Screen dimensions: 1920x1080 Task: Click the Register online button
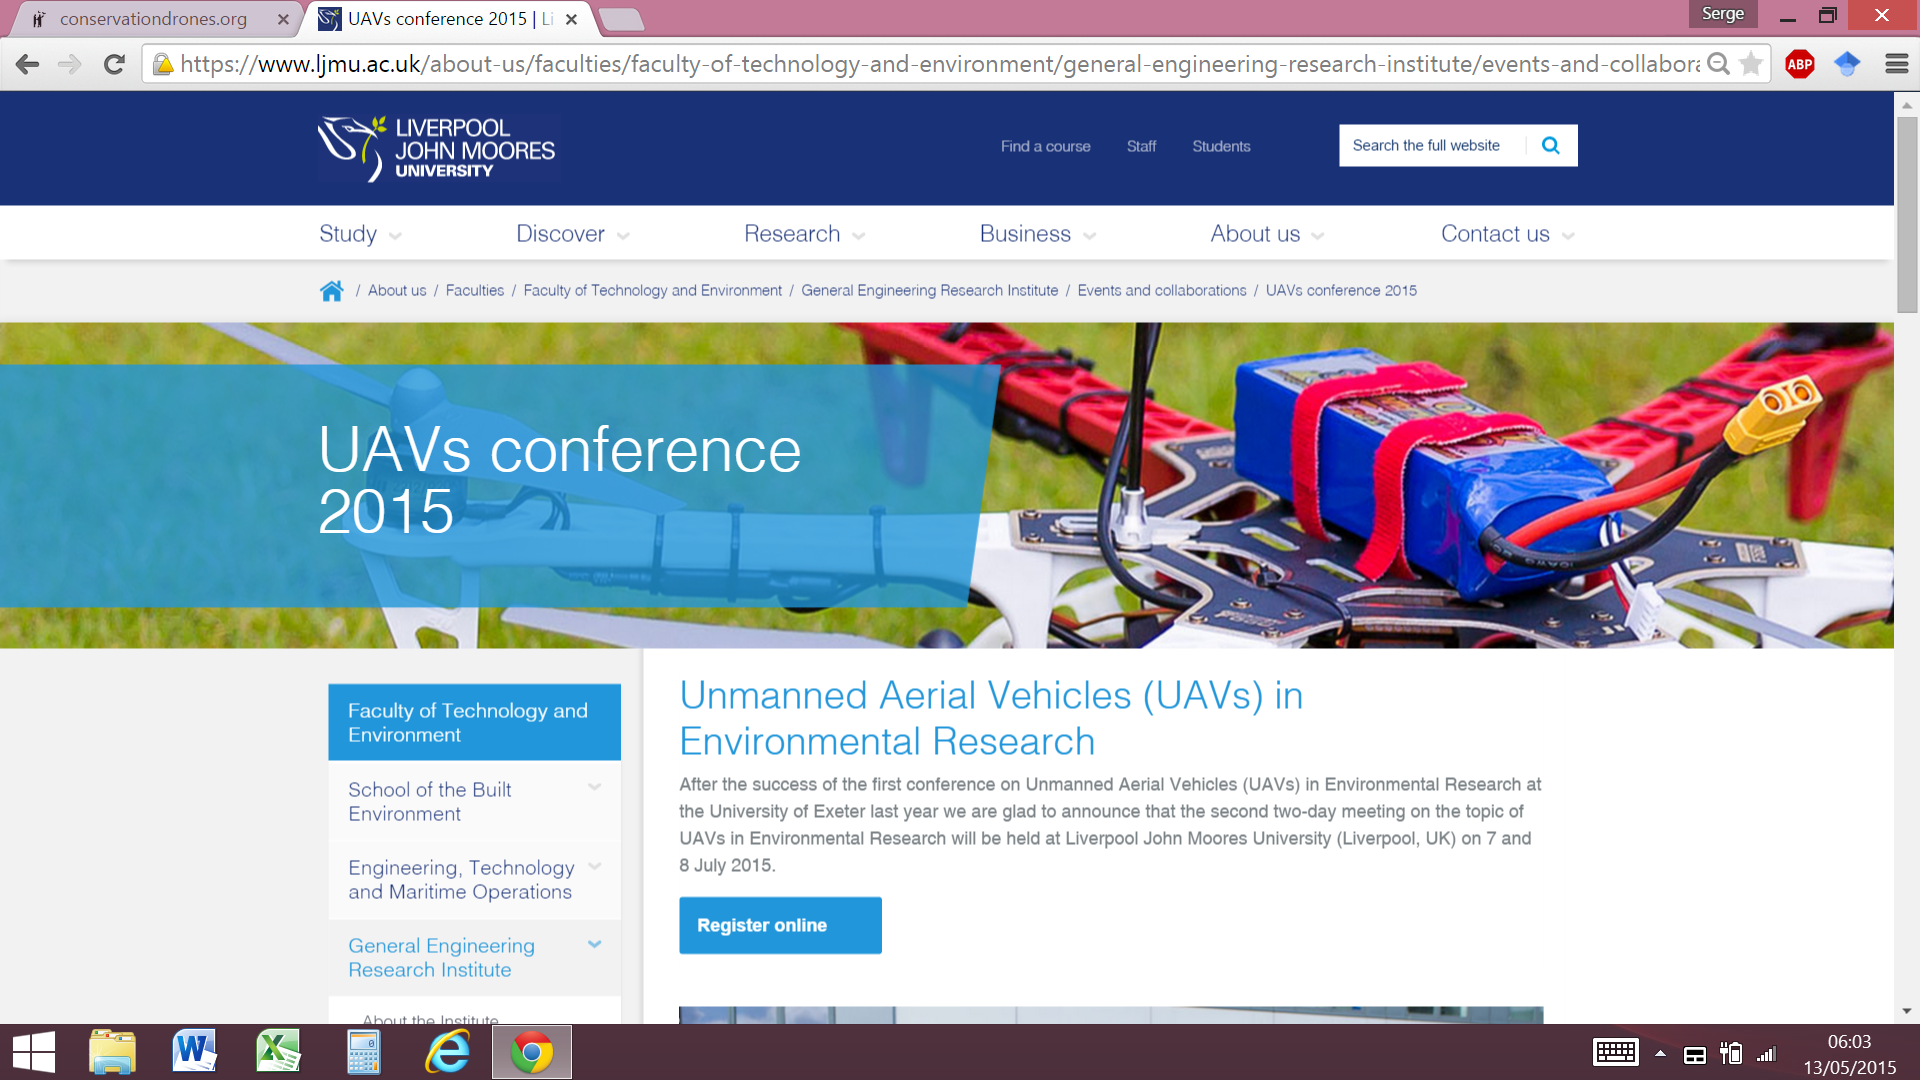[x=780, y=926]
